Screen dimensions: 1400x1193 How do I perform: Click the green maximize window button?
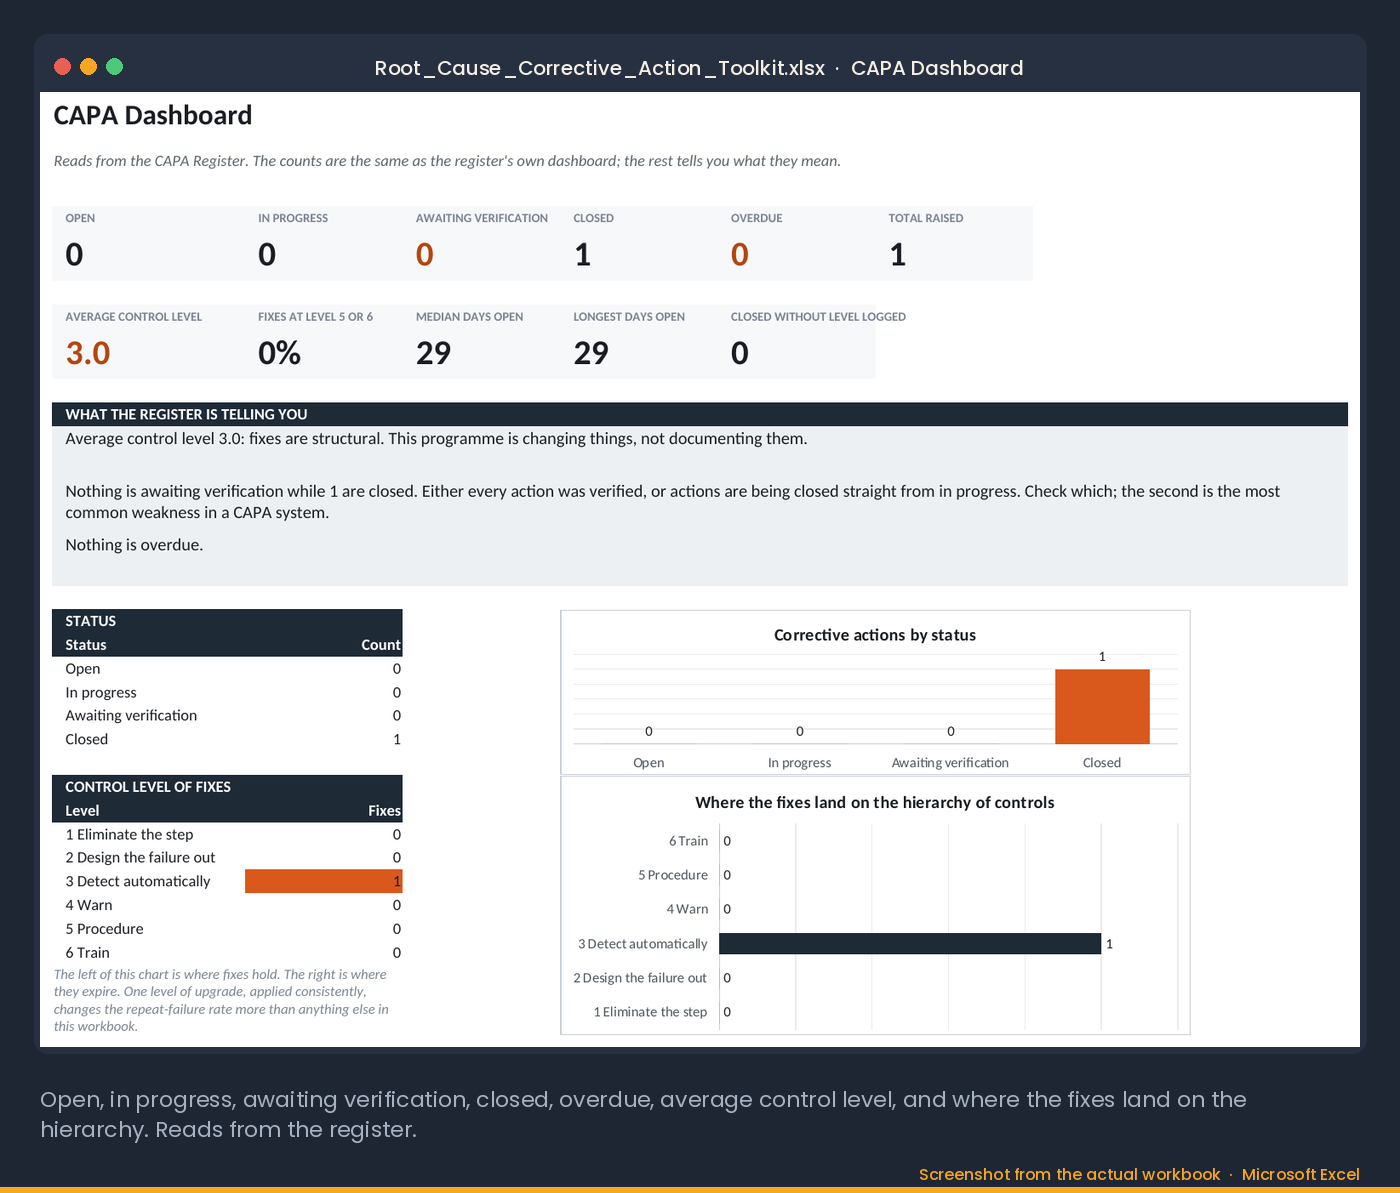114,67
